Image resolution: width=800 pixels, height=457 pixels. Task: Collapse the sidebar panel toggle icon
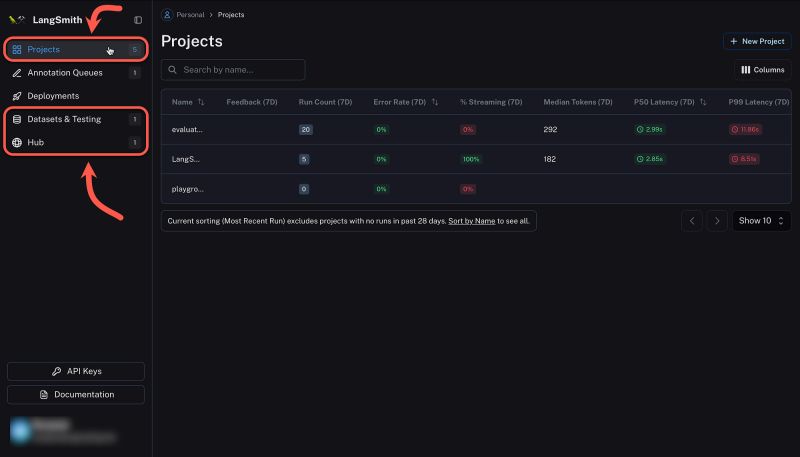click(x=138, y=19)
